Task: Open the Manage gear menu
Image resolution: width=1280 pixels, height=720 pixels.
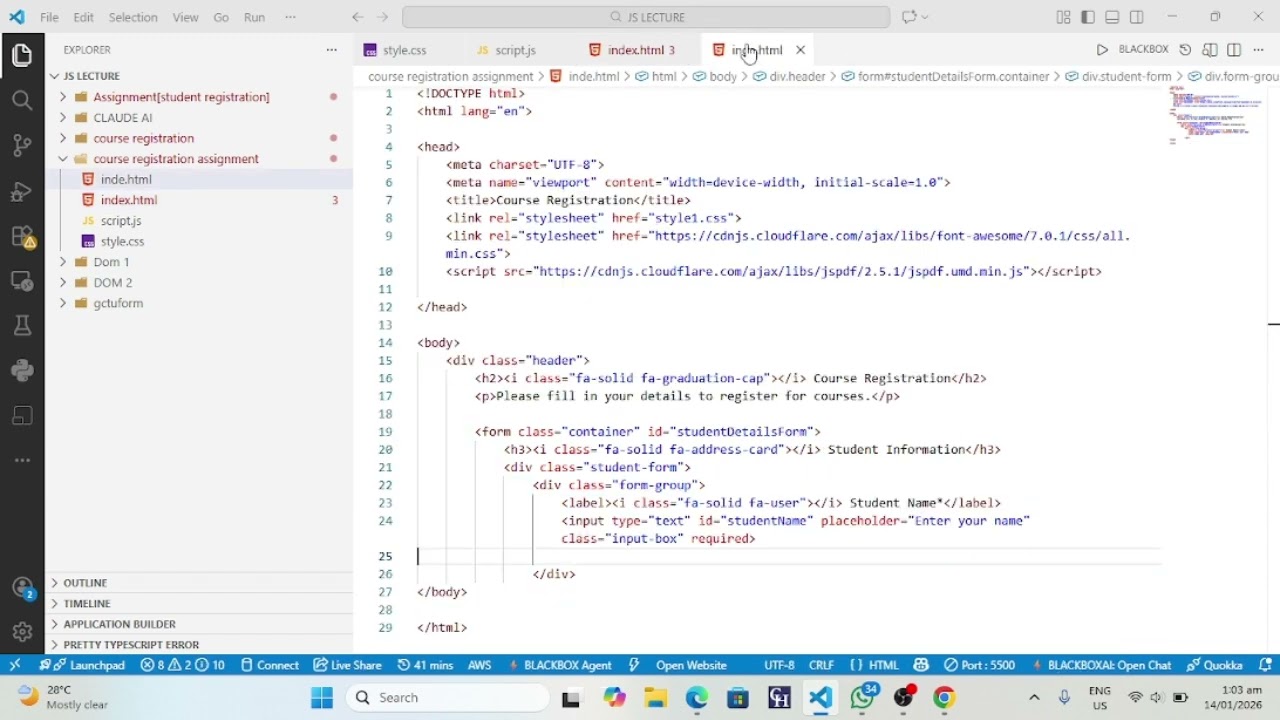Action: [22, 632]
